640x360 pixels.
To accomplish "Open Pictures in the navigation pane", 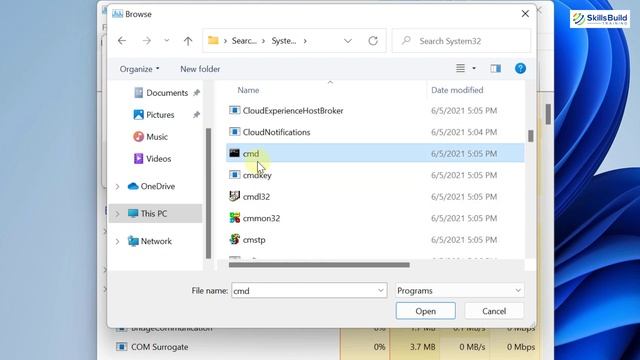I will pyautogui.click(x=160, y=115).
